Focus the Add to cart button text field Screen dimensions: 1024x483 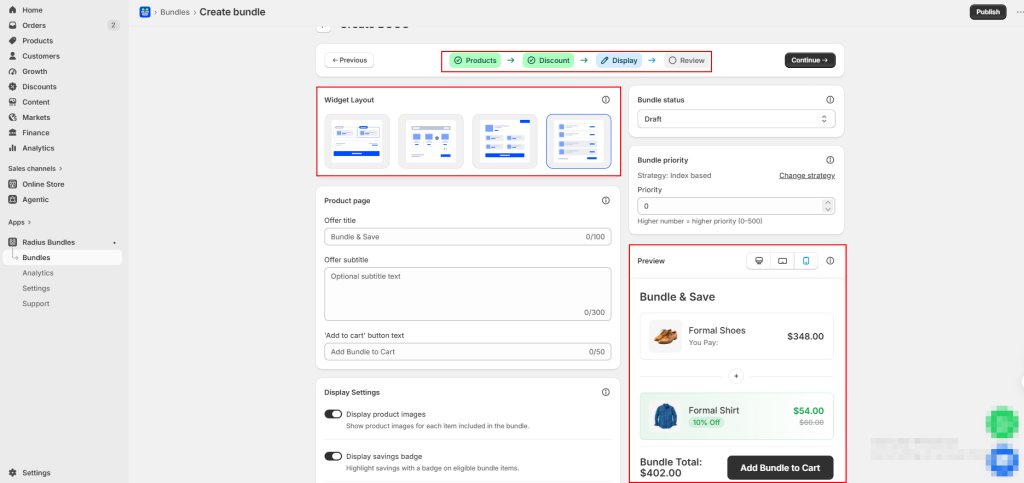[468, 352]
